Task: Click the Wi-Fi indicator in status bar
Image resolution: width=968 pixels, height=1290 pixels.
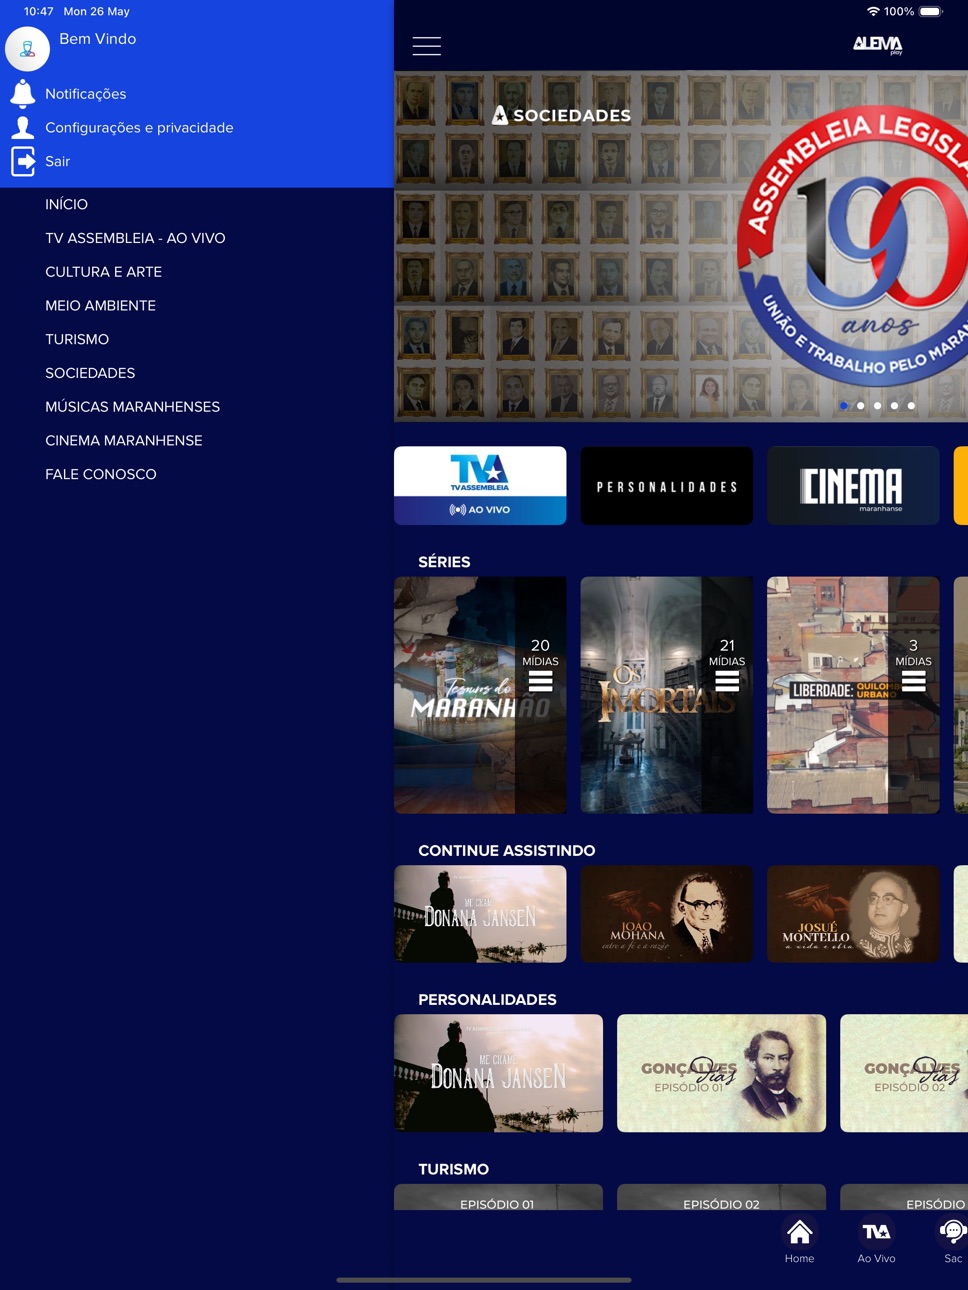Action: (x=873, y=11)
